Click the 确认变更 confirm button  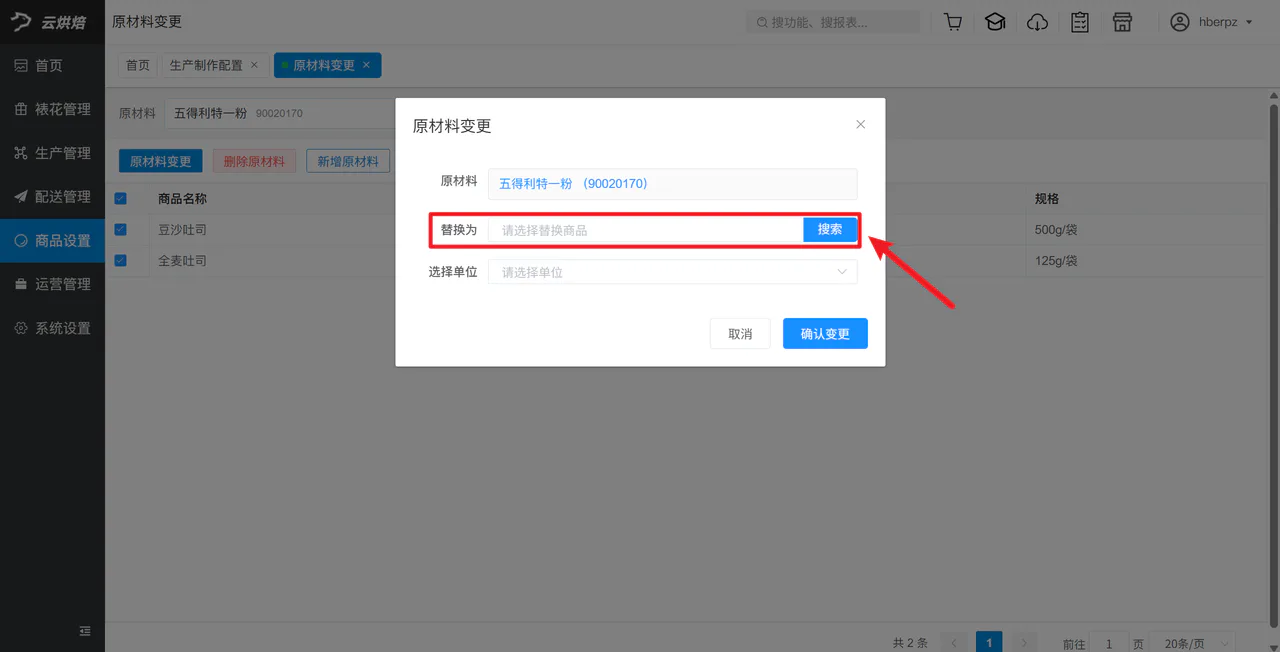click(x=825, y=334)
